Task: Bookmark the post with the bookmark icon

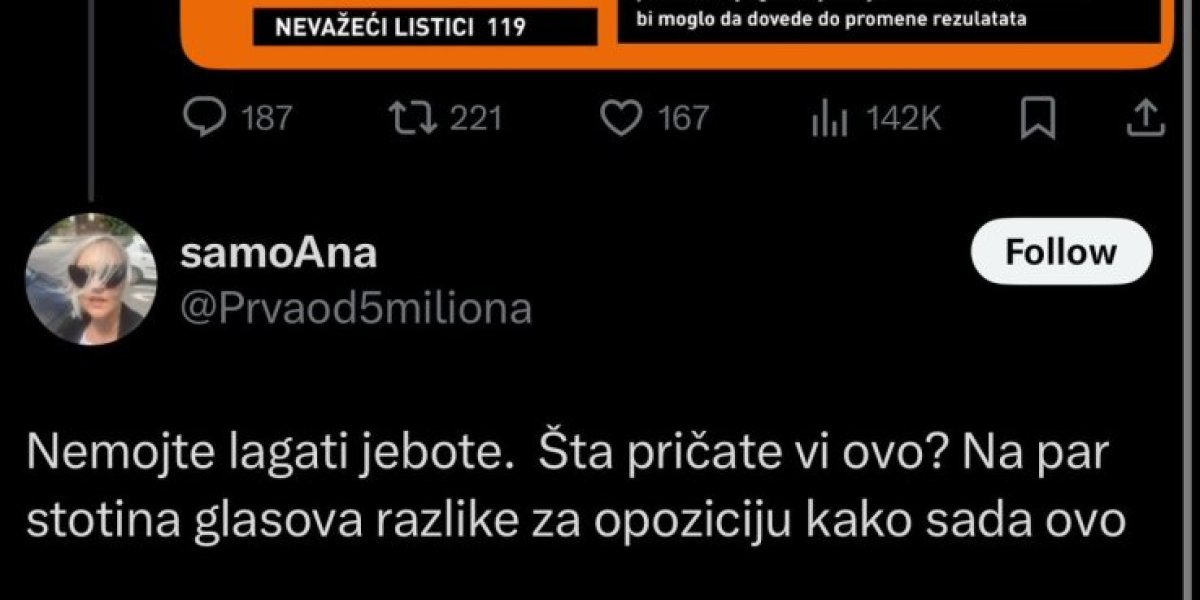Action: coord(1039,120)
